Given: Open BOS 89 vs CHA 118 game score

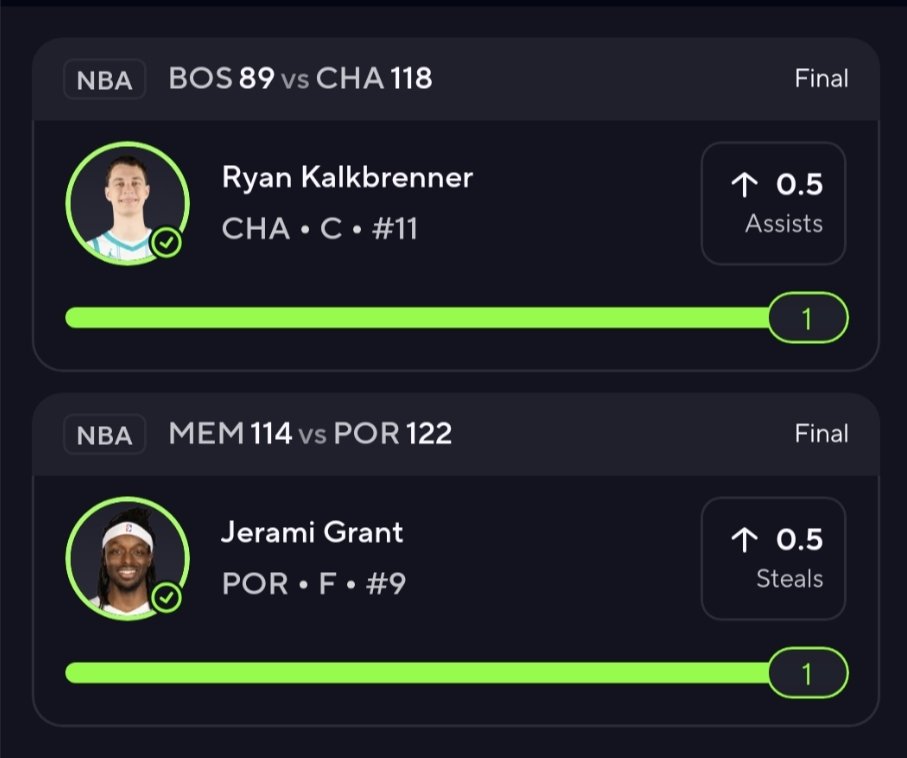Looking at the screenshot, I should (300, 79).
